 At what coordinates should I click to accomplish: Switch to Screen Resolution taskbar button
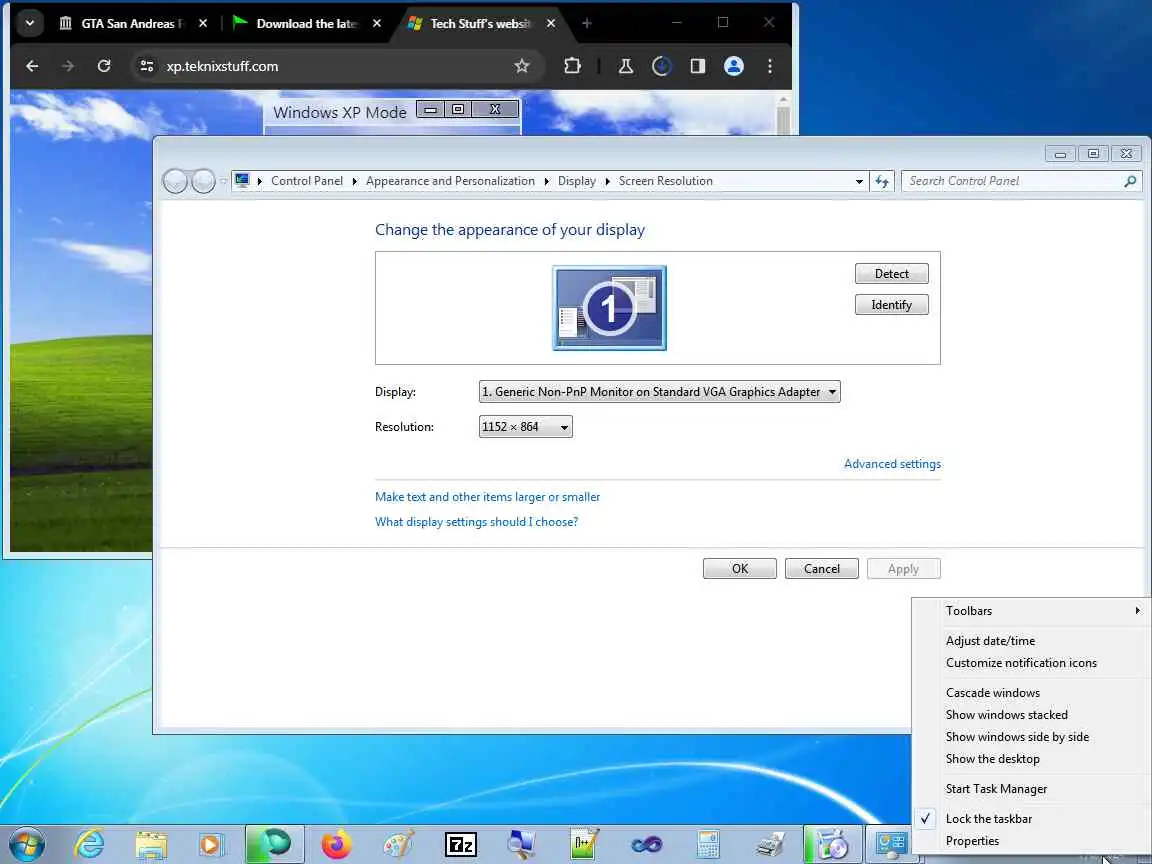pyautogui.click(x=890, y=843)
